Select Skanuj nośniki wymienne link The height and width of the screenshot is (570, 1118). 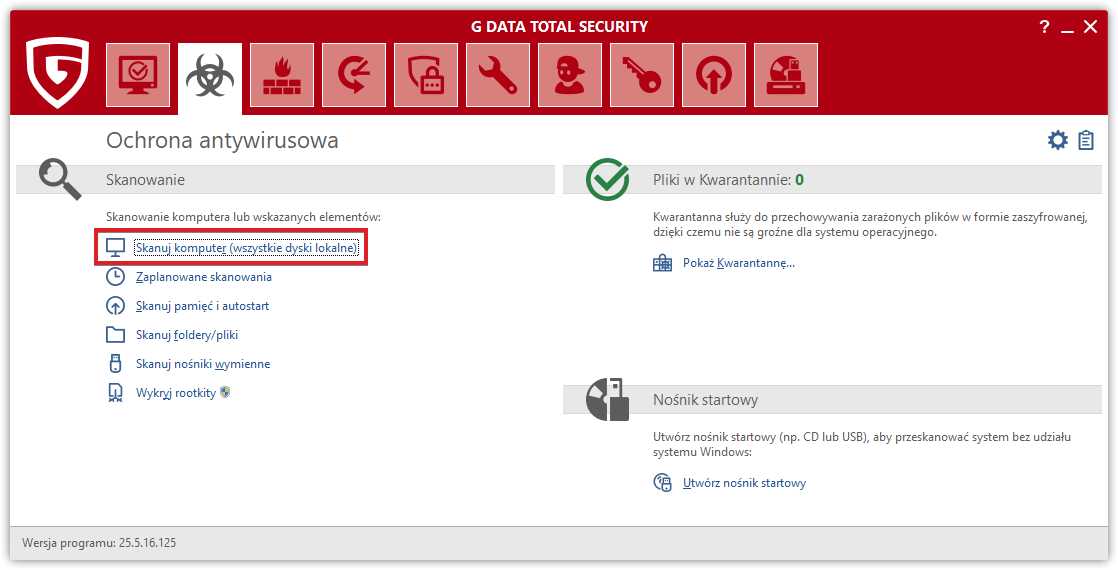203,364
